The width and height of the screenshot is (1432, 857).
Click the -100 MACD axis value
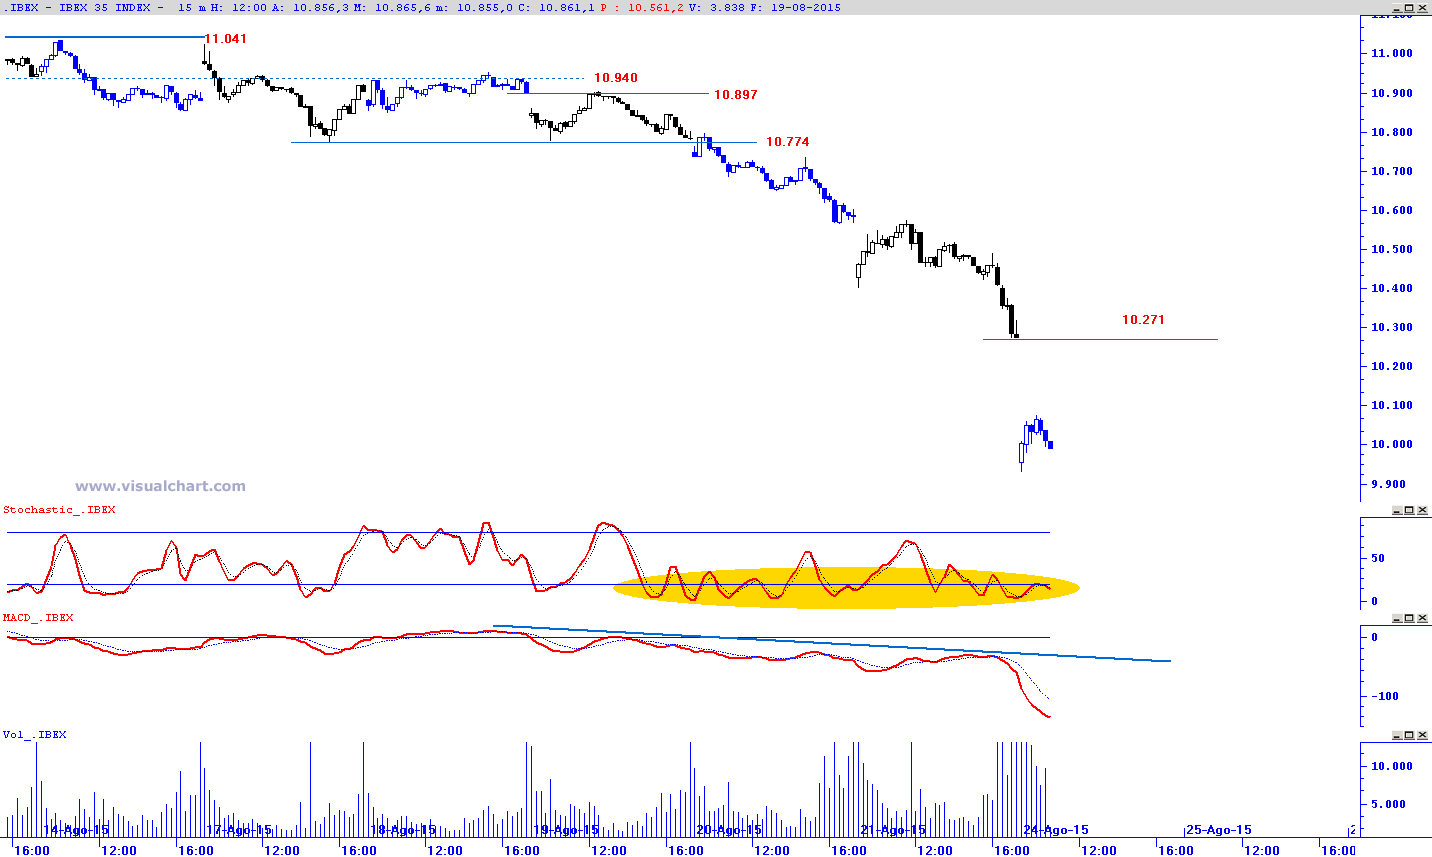[1385, 696]
